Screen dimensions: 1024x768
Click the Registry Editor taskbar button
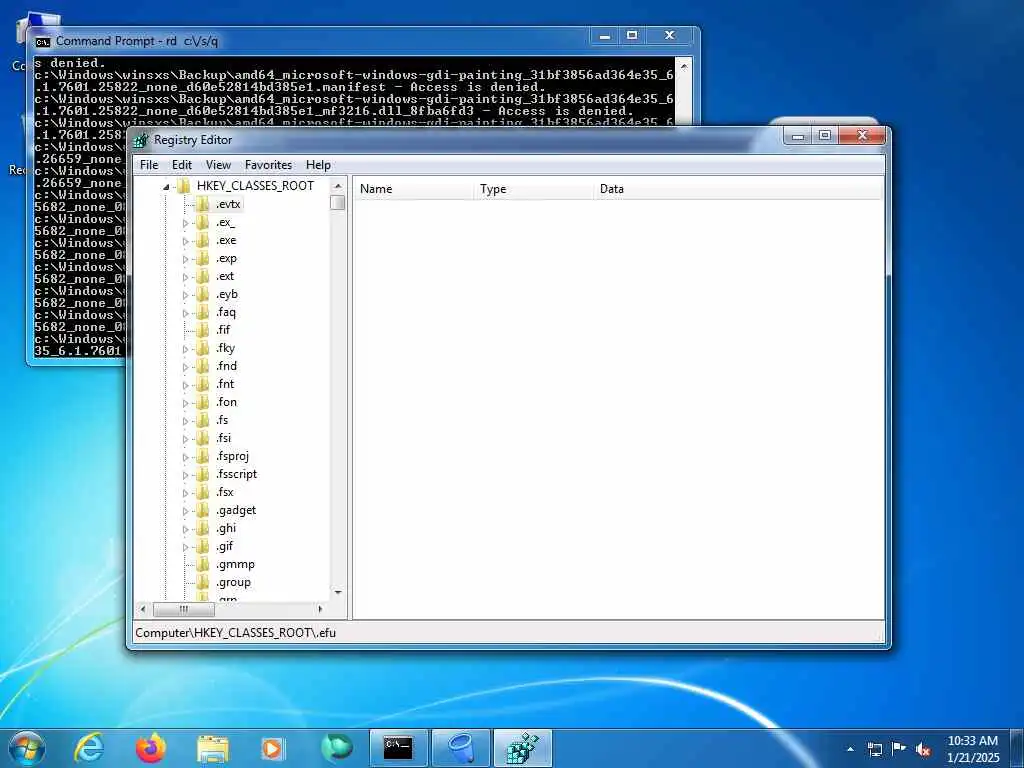522,748
